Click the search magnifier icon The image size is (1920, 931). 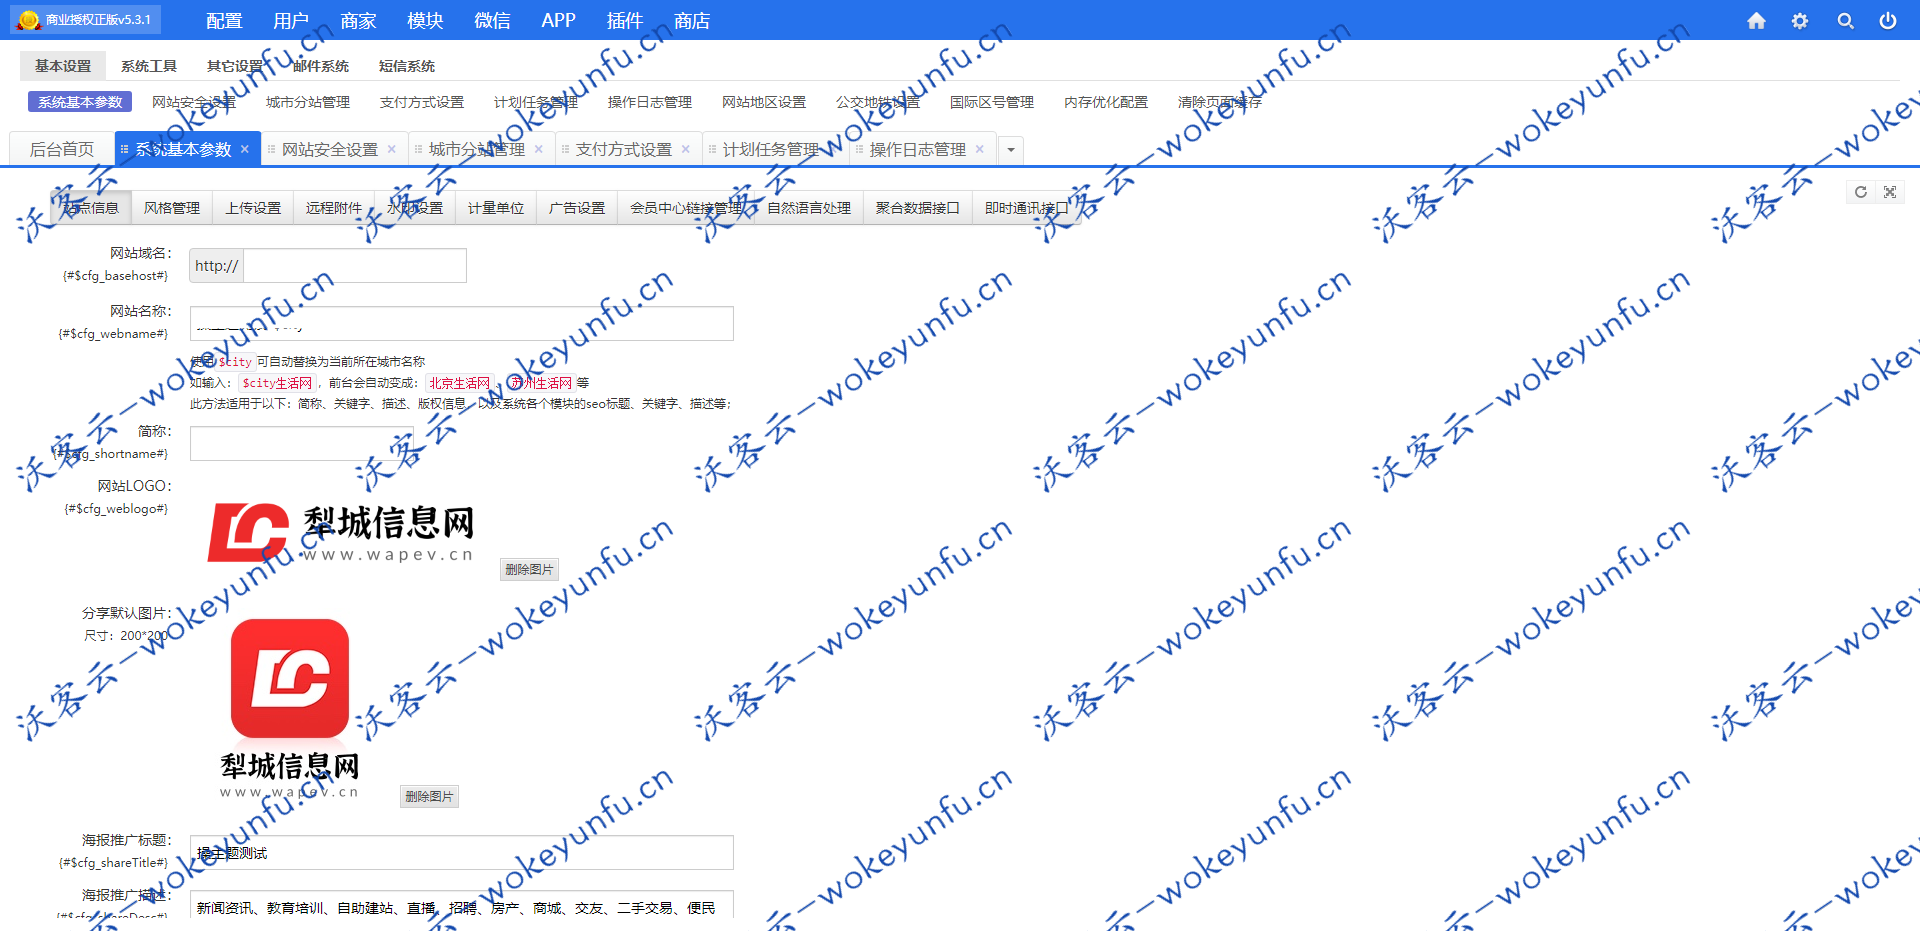click(x=1845, y=20)
